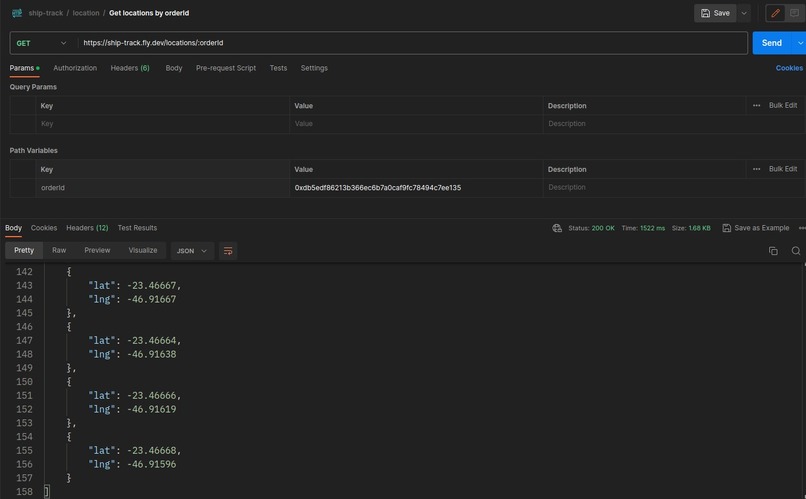806x499 pixels.
Task: Click line number 143 in response
Action: click(24, 285)
